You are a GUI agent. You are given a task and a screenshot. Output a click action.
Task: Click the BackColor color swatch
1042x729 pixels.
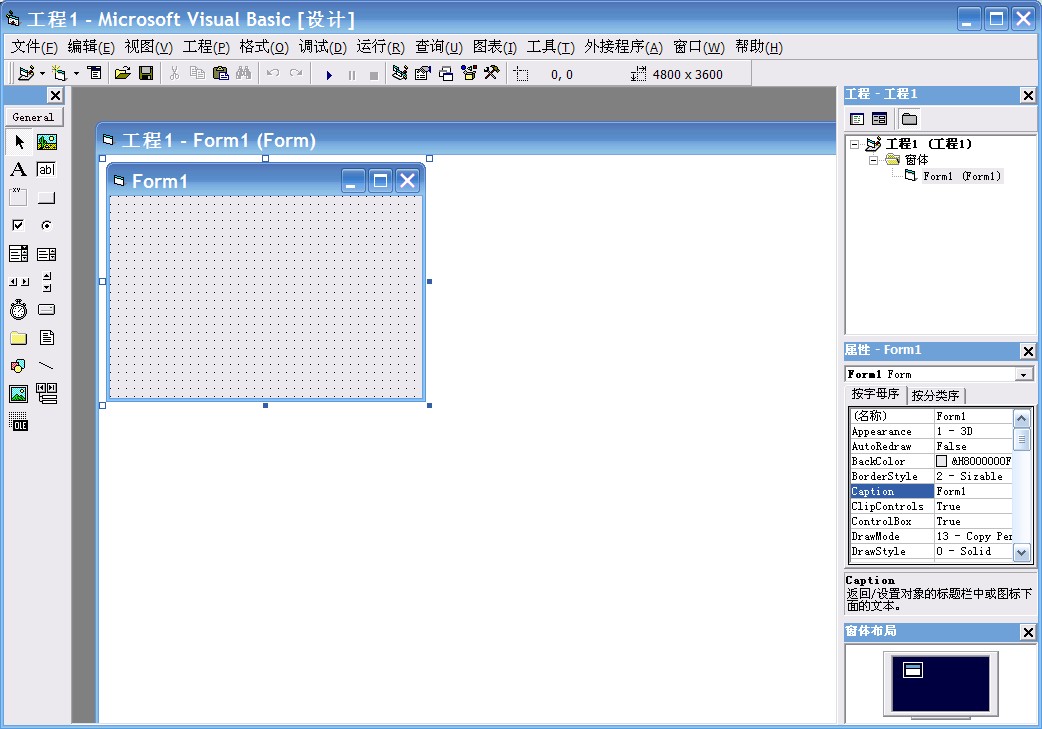(x=941, y=461)
